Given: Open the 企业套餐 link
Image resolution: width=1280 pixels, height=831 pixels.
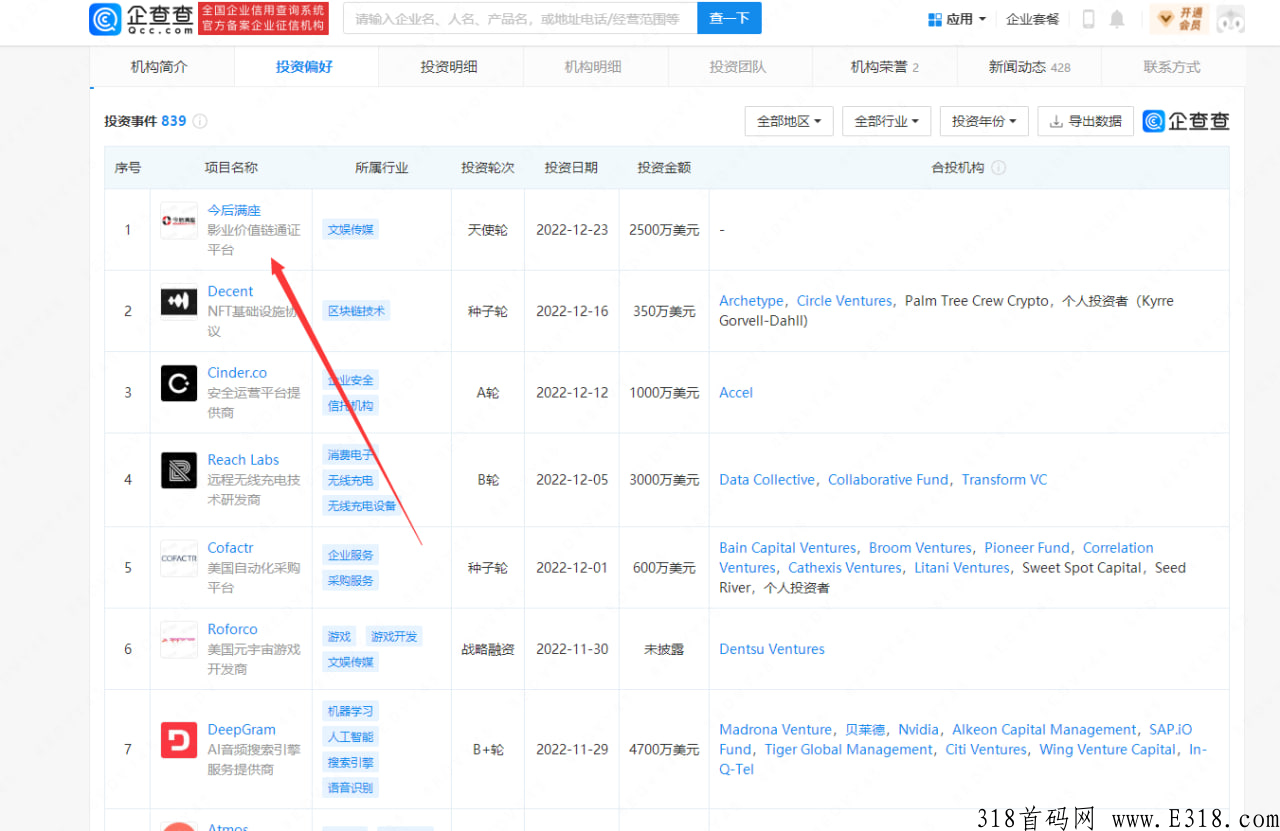Looking at the screenshot, I should pos(1032,19).
